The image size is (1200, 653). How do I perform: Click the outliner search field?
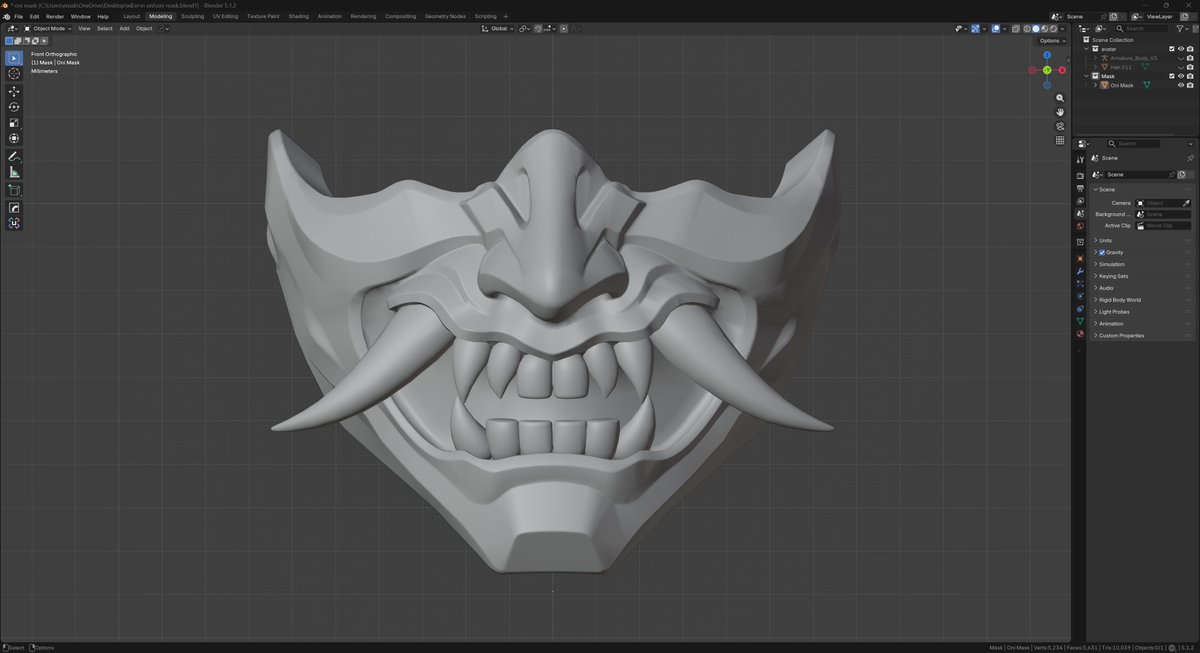pos(1144,28)
